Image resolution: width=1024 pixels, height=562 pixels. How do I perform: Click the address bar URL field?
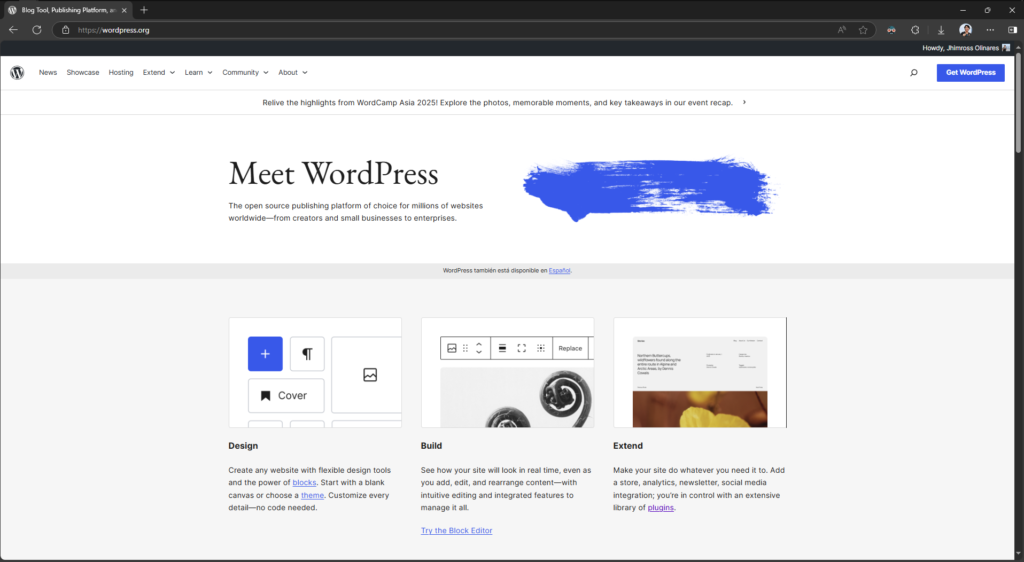400,30
